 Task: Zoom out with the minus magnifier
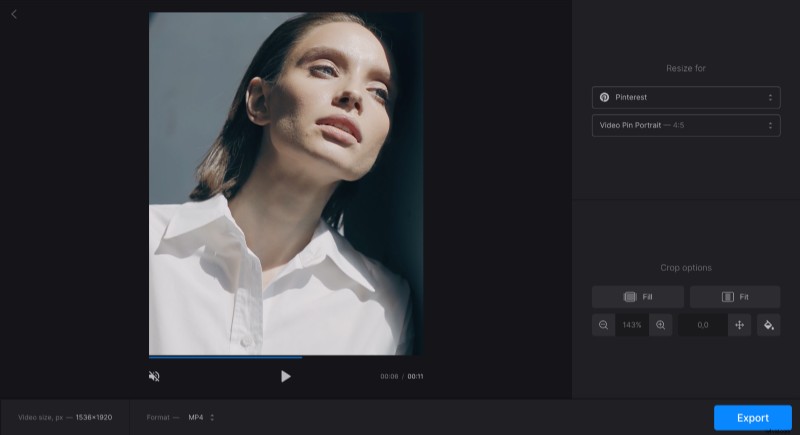(x=604, y=325)
